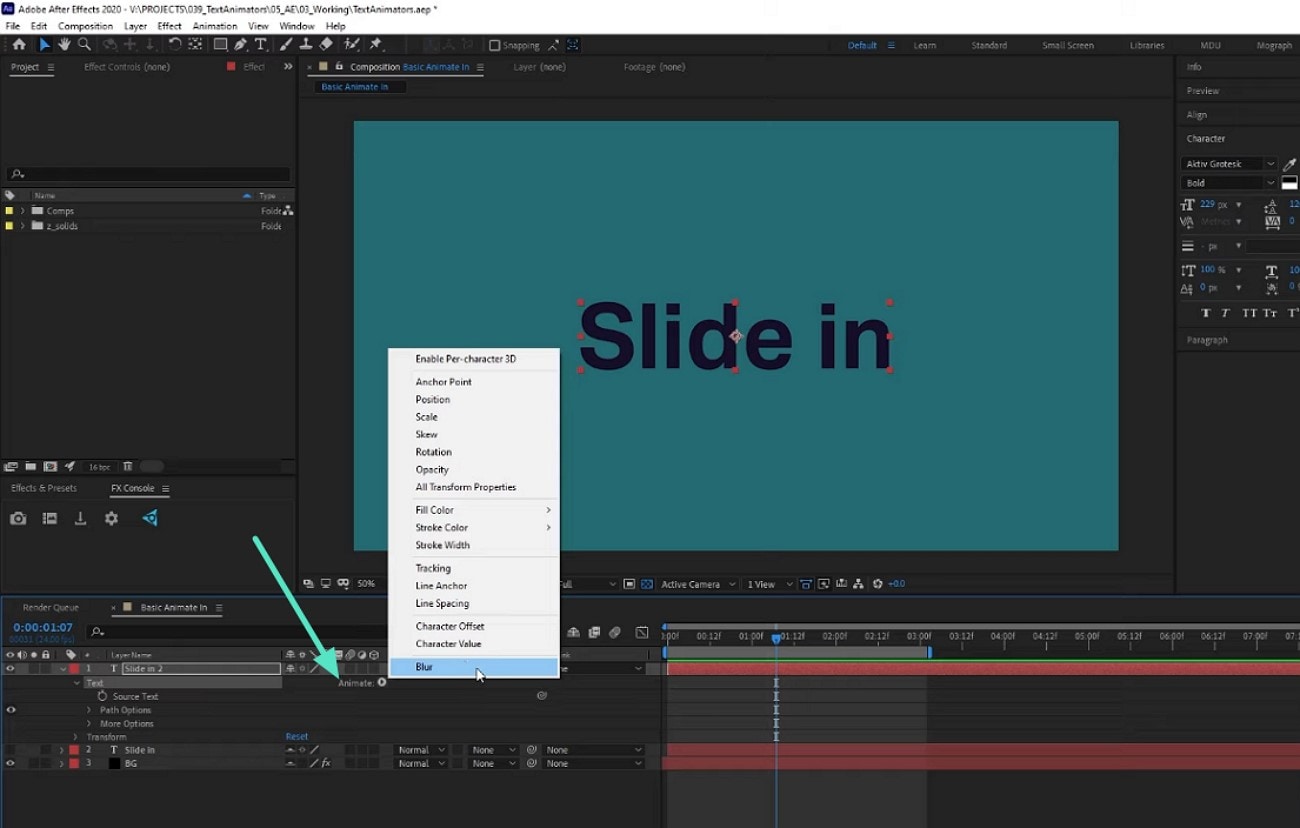Screen dimensions: 1300x828
Task: Select the Selection arrow tool
Action: click(x=44, y=45)
